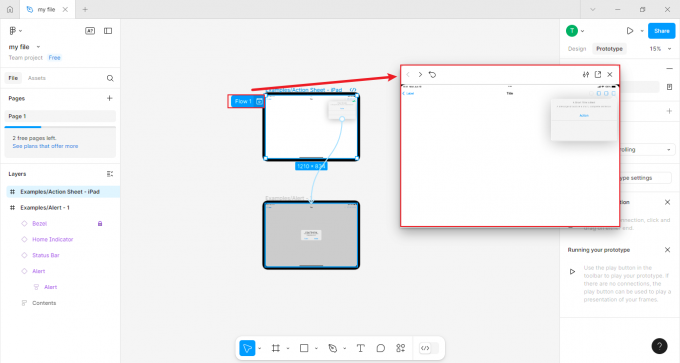Click the Label back link in preview

408,93
